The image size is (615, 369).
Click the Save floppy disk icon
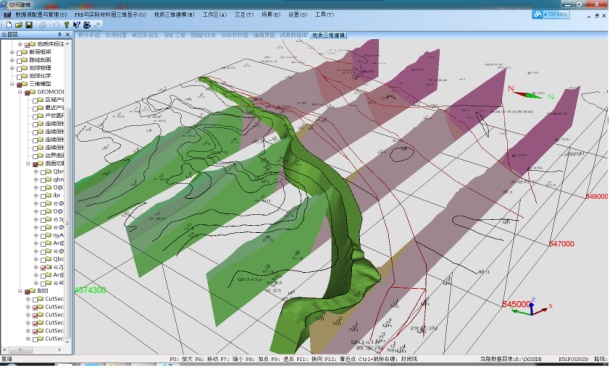tap(29, 25)
